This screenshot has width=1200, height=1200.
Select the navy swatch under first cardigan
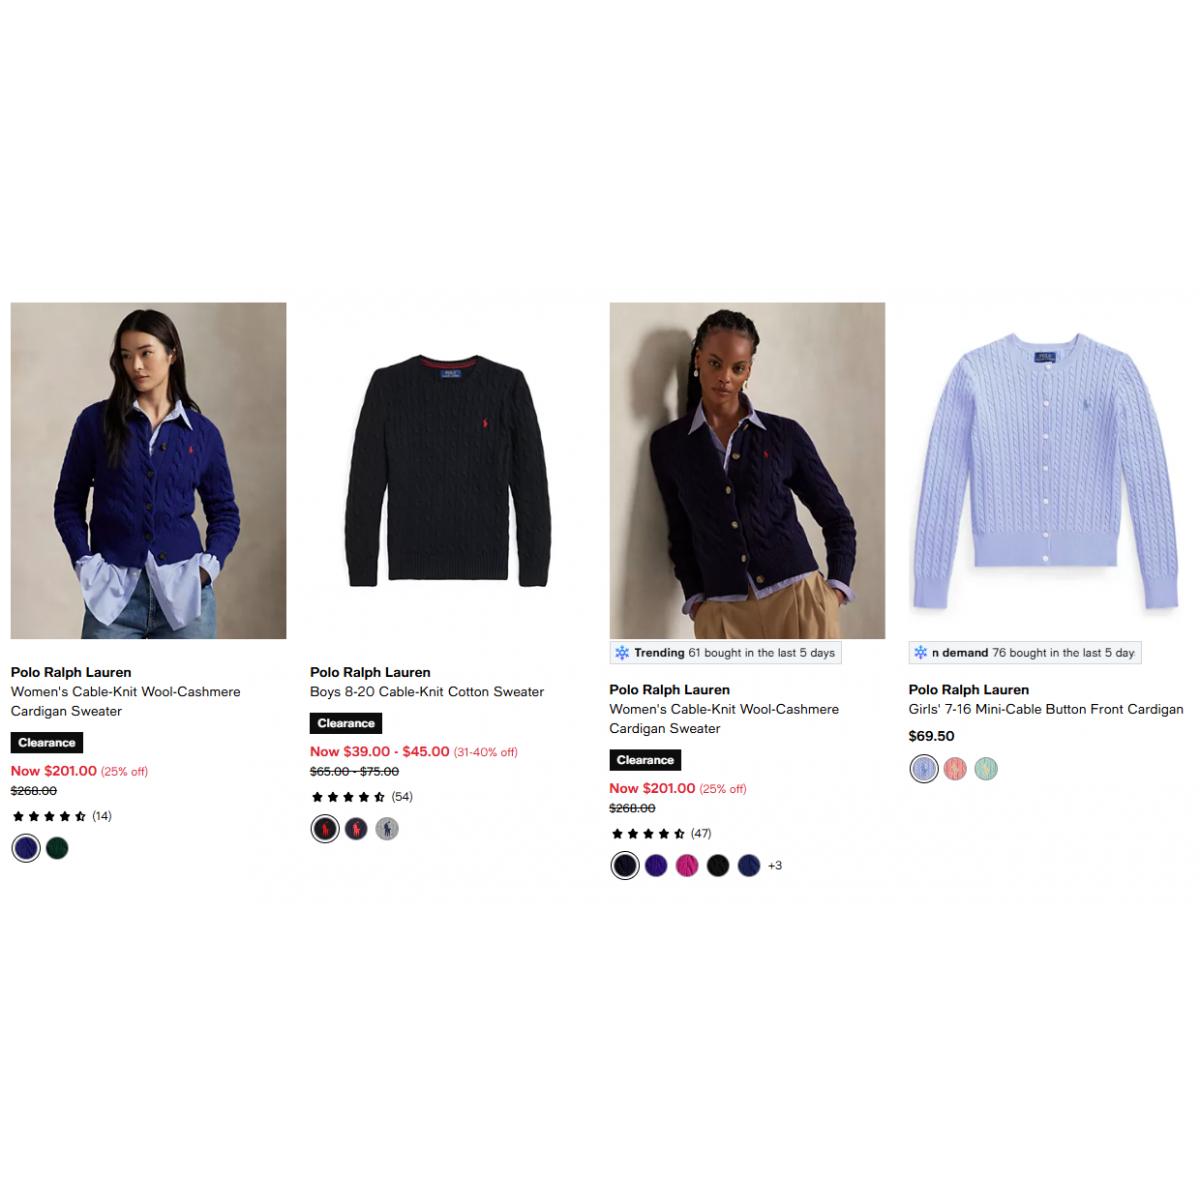tap(26, 848)
